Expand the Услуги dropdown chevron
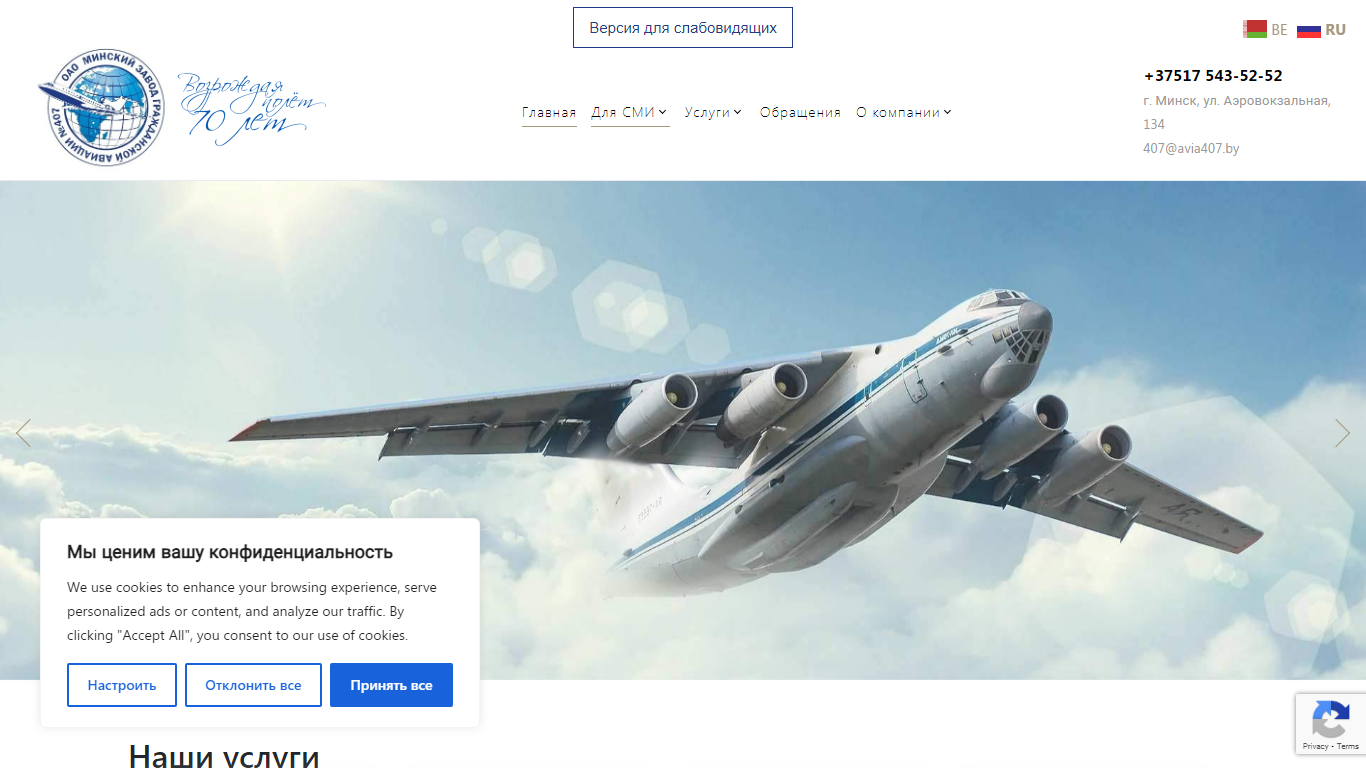Screen dimensions: 1366x768 coord(737,112)
